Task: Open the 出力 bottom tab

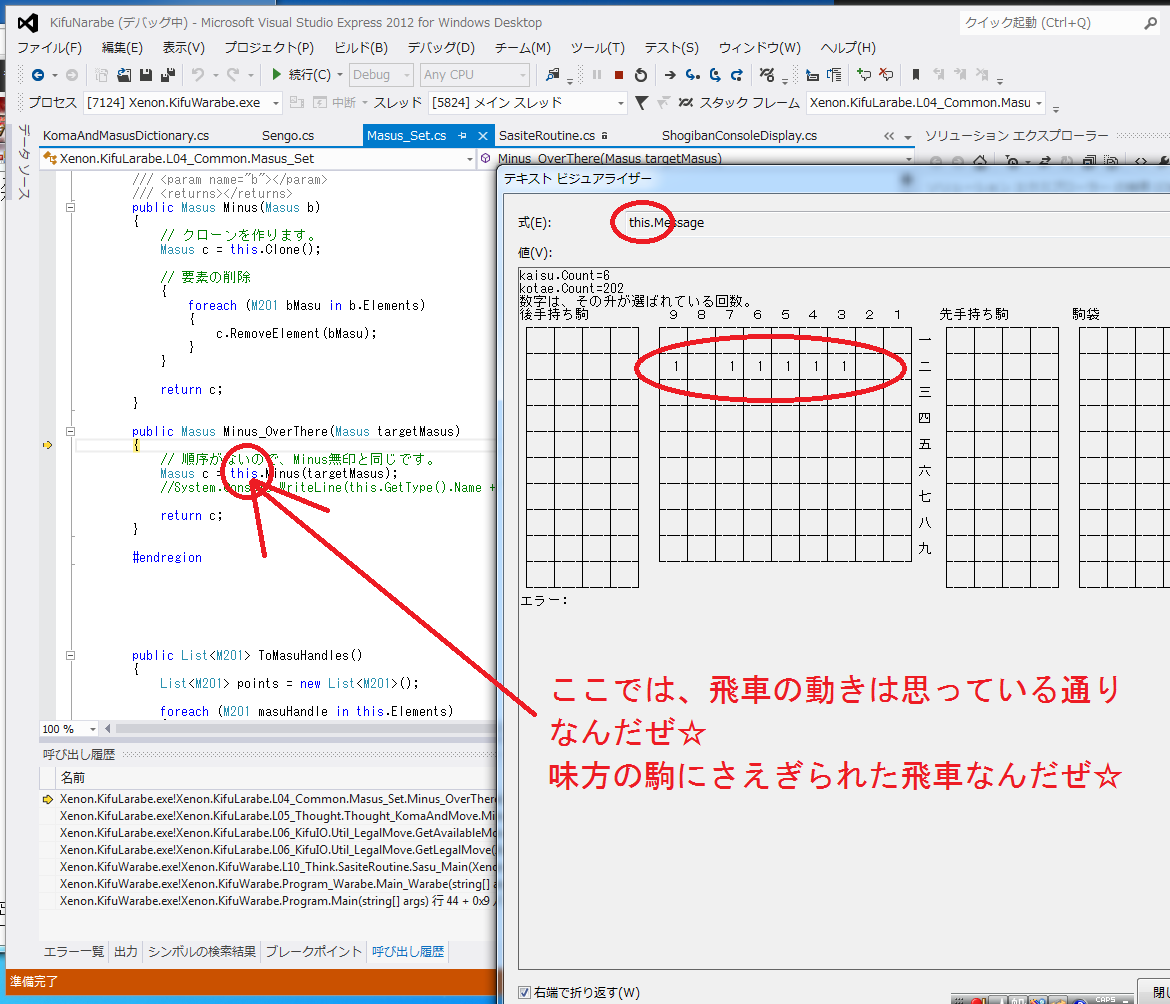Action: pyautogui.click(x=126, y=951)
